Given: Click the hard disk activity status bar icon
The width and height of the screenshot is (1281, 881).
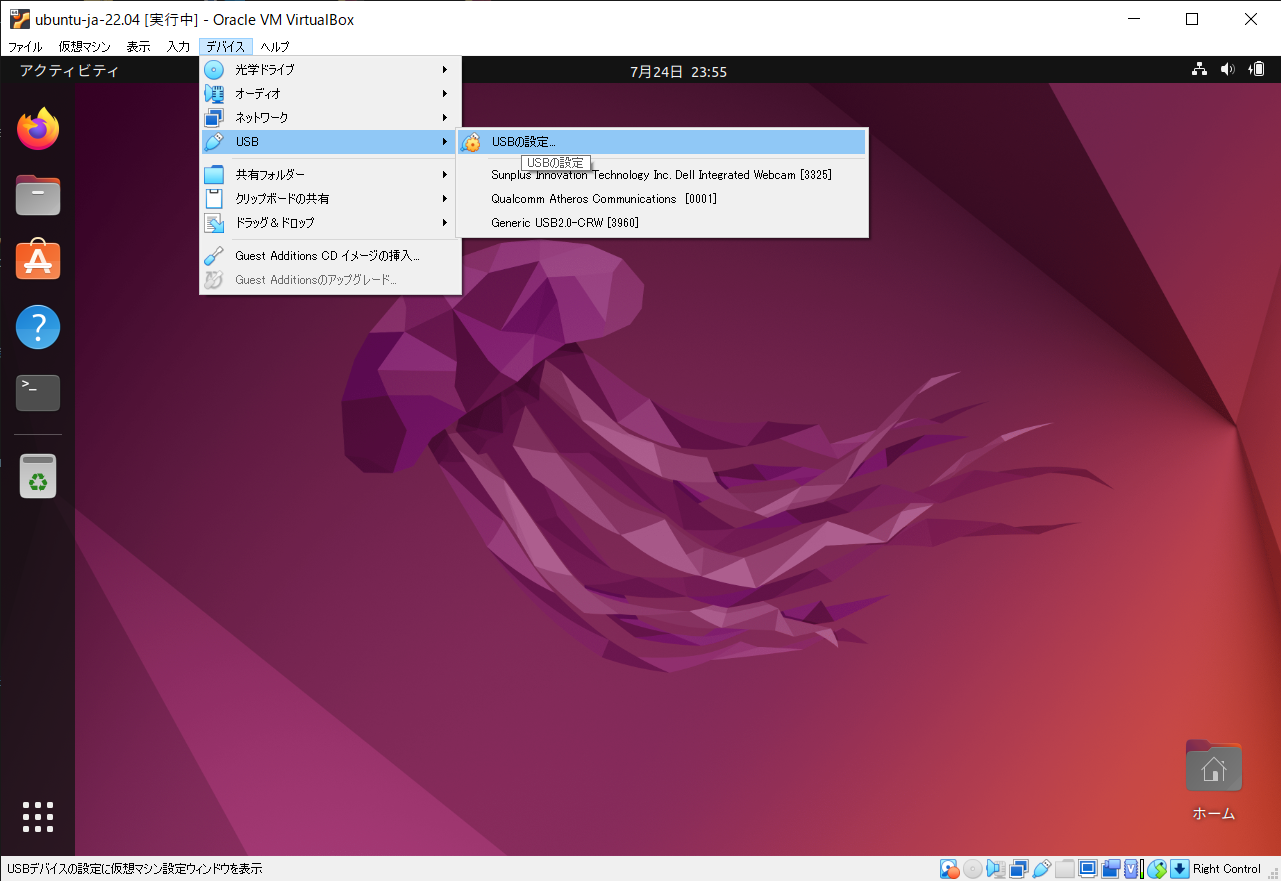Looking at the screenshot, I should click(949, 868).
